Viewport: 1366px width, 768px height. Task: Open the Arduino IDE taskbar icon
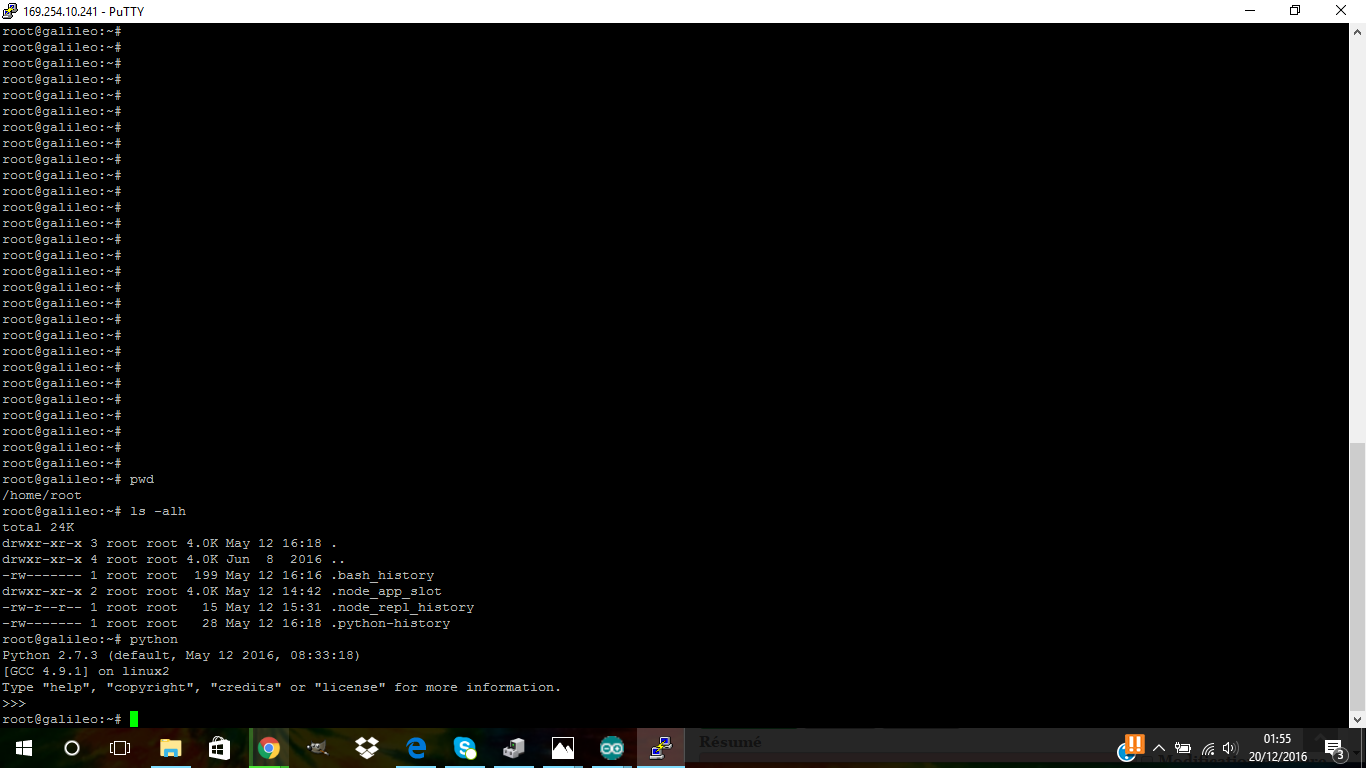[612, 748]
